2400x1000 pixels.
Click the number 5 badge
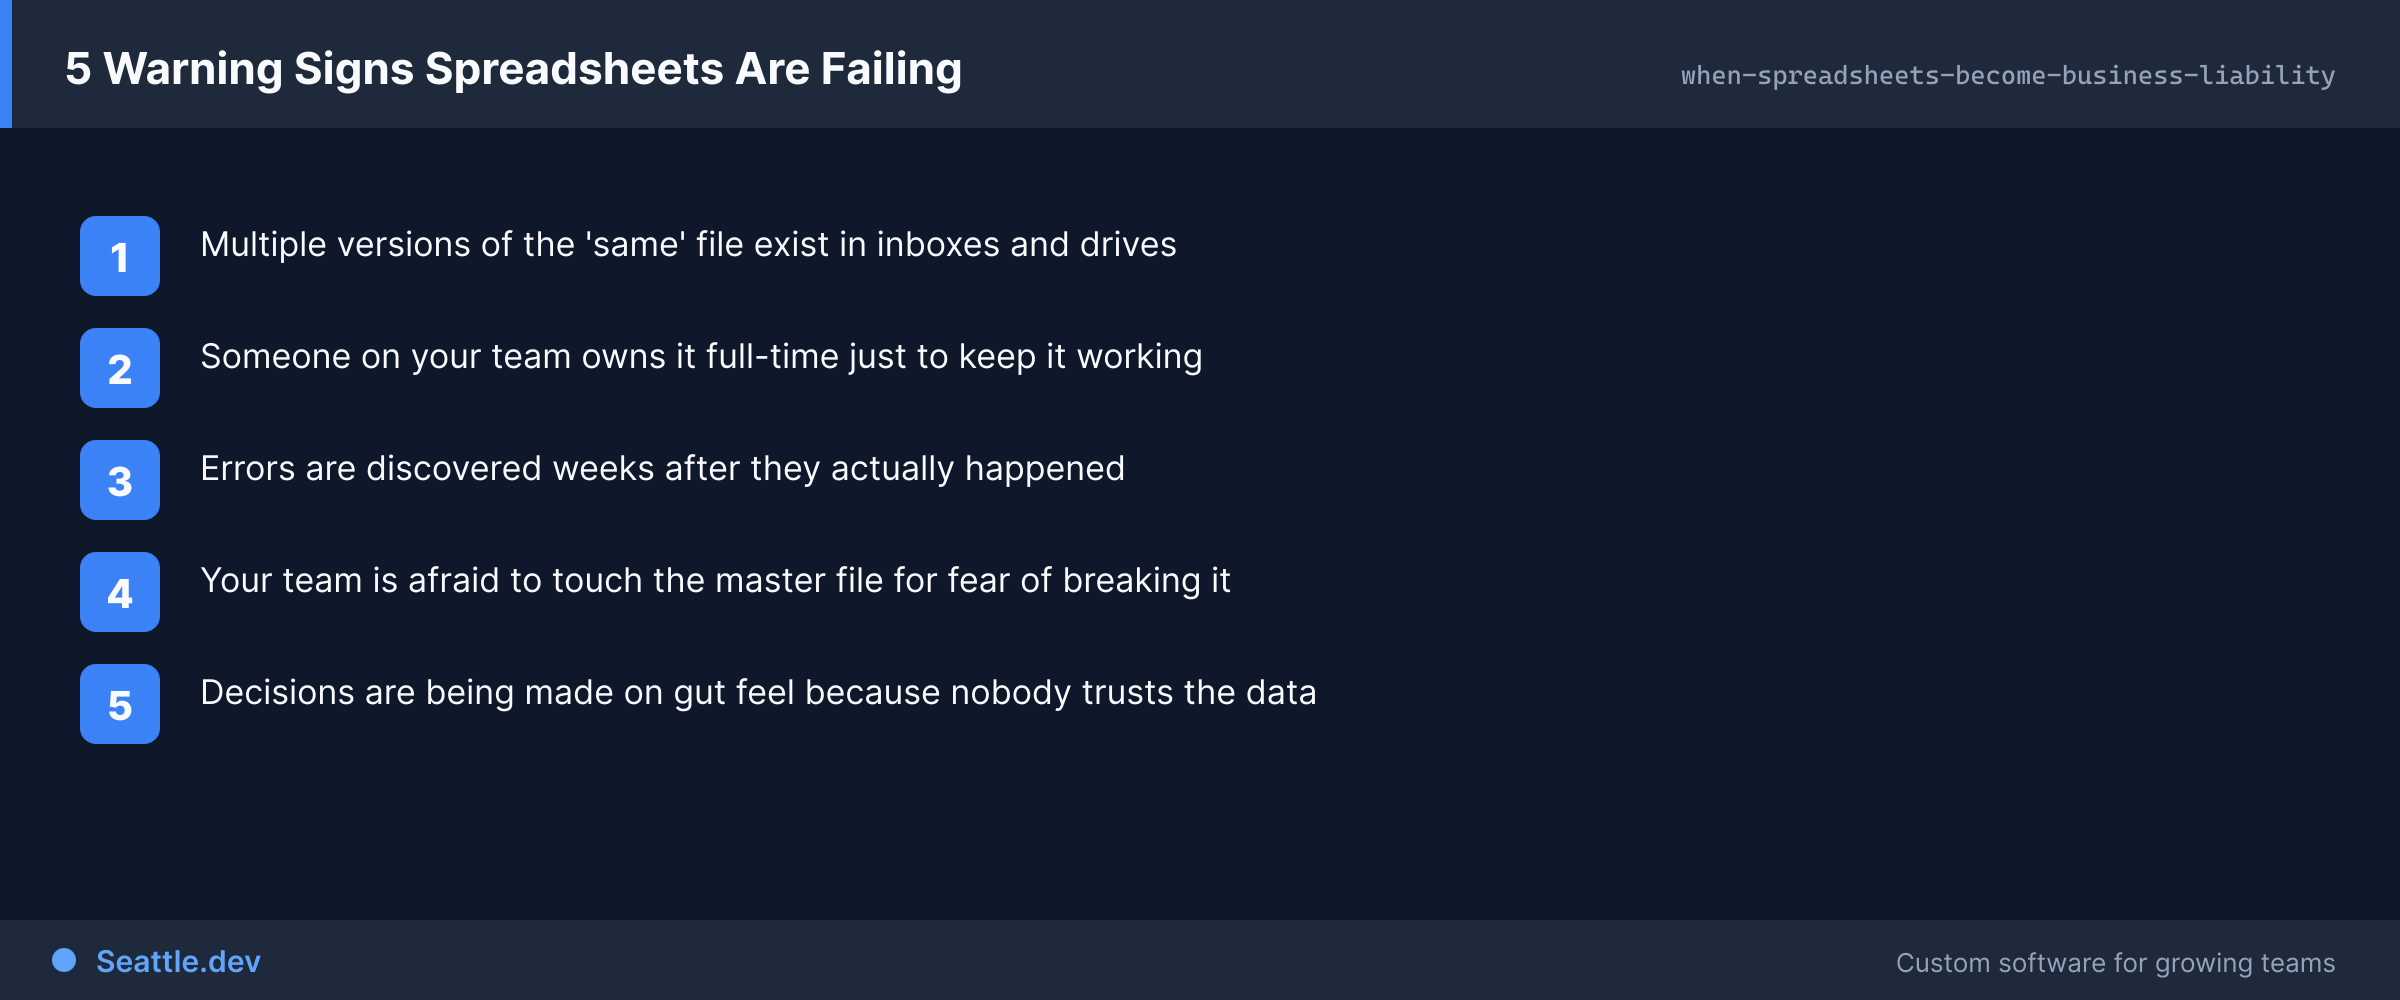tap(120, 704)
